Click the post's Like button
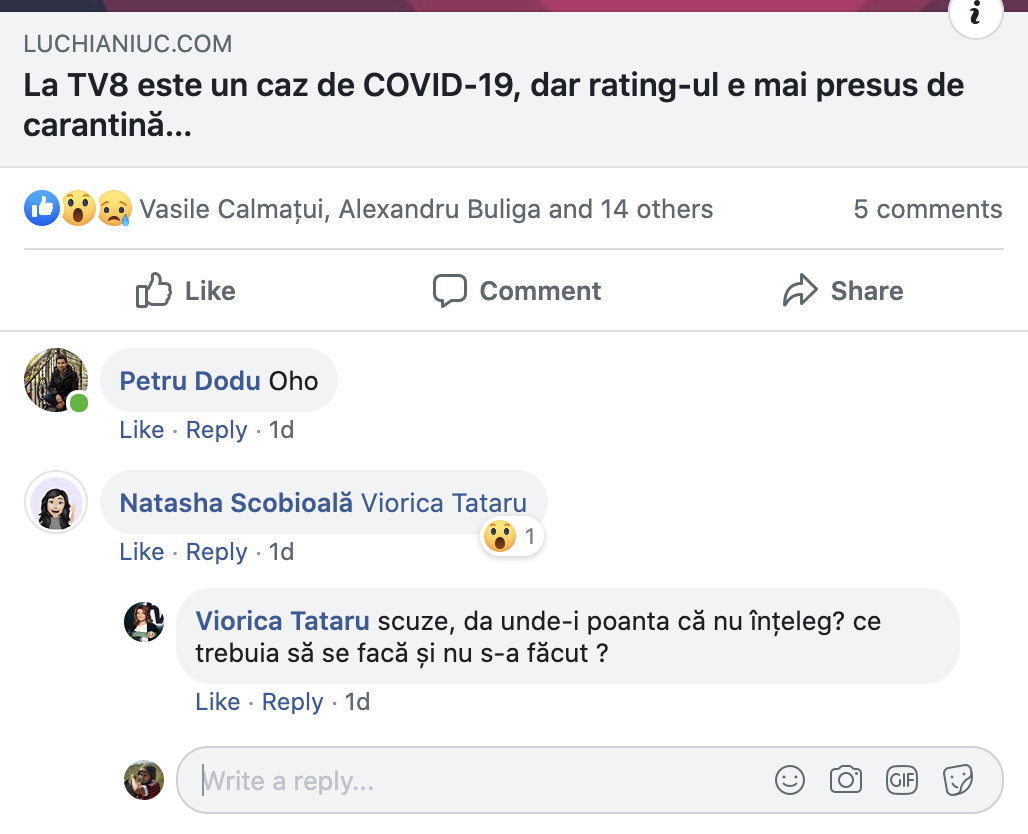The width and height of the screenshot is (1028, 834). pyautogui.click(x=186, y=291)
